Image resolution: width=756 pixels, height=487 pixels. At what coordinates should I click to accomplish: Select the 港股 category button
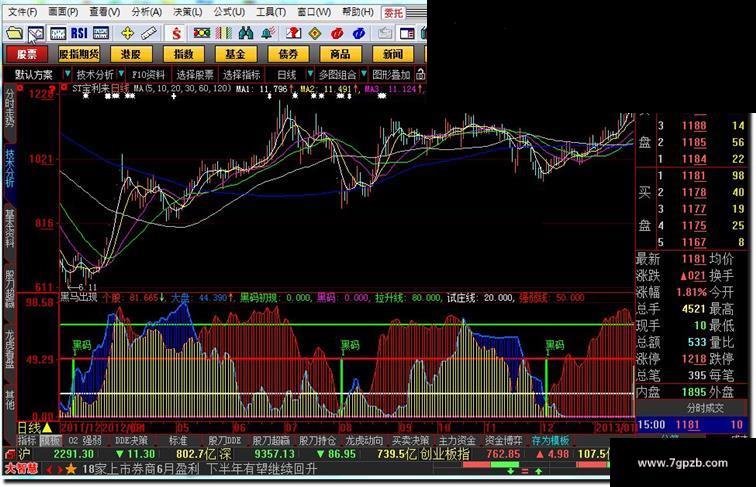pyautogui.click(x=131, y=54)
